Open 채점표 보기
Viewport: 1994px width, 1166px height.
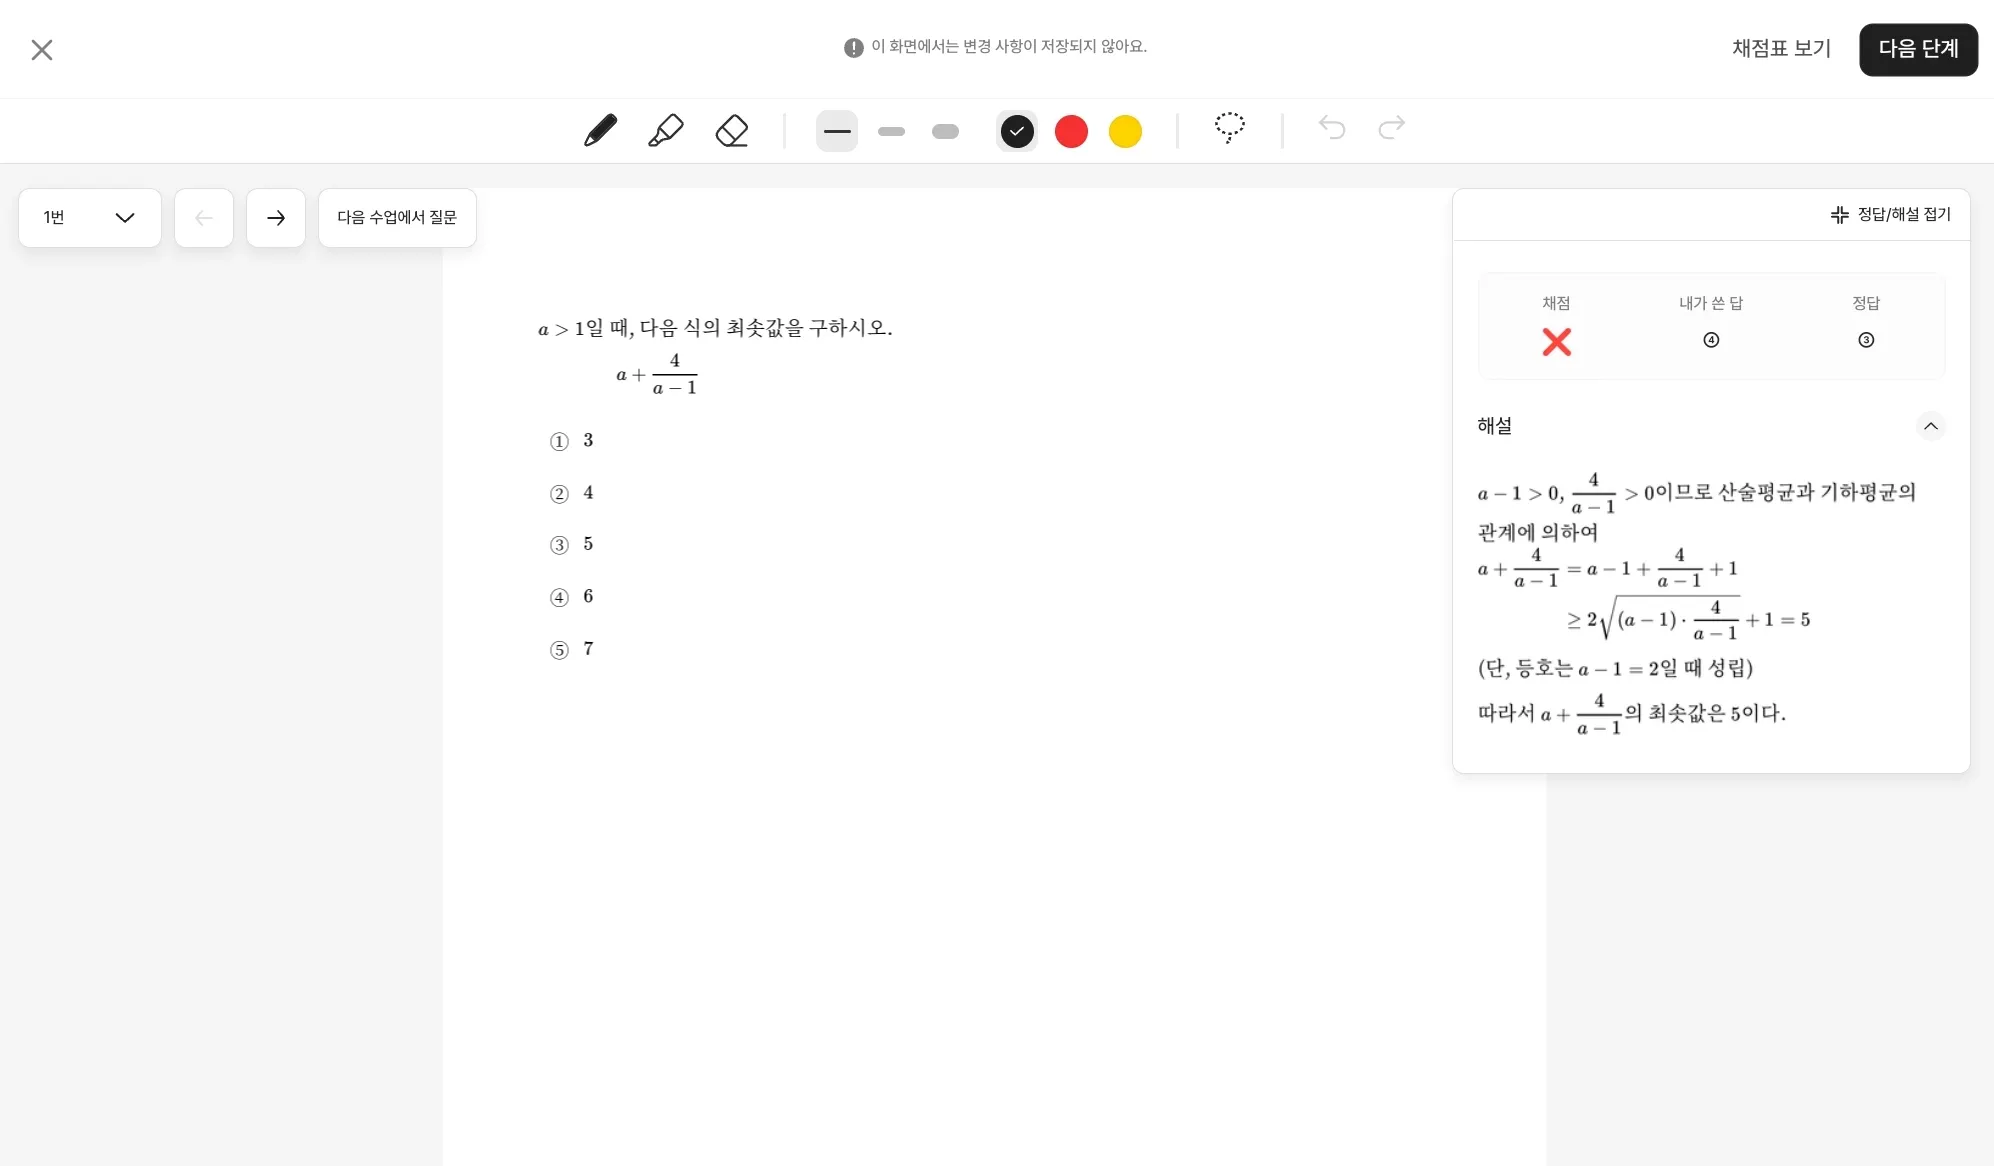click(x=1781, y=49)
